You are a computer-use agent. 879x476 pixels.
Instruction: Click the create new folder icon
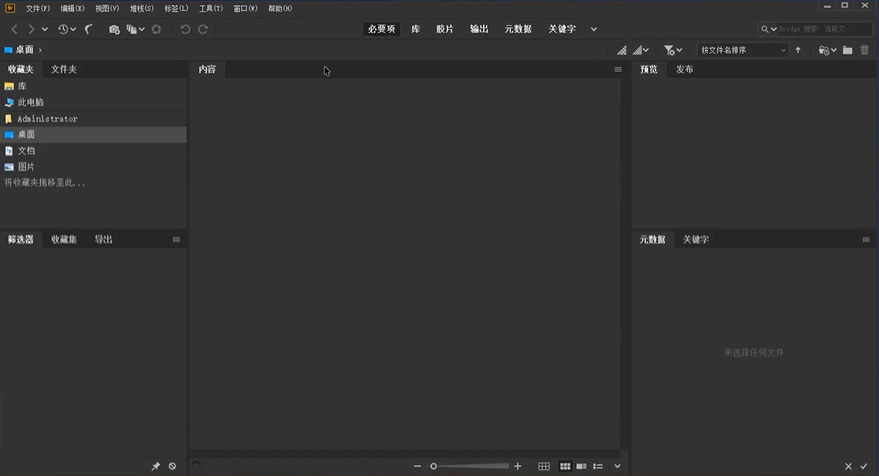848,50
